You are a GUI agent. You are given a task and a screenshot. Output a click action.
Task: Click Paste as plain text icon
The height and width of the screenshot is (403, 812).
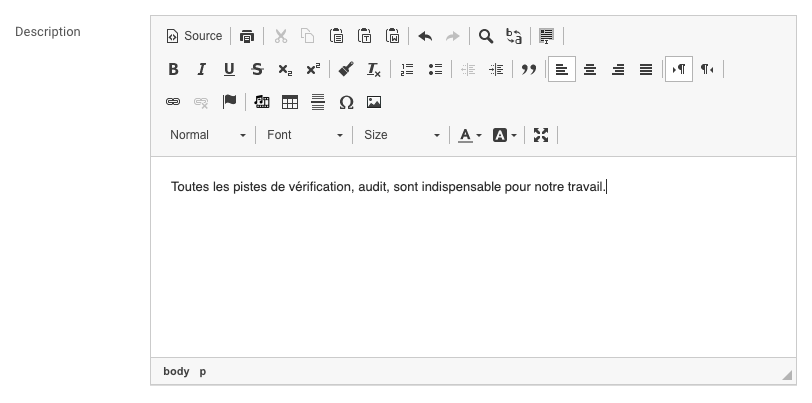click(365, 36)
